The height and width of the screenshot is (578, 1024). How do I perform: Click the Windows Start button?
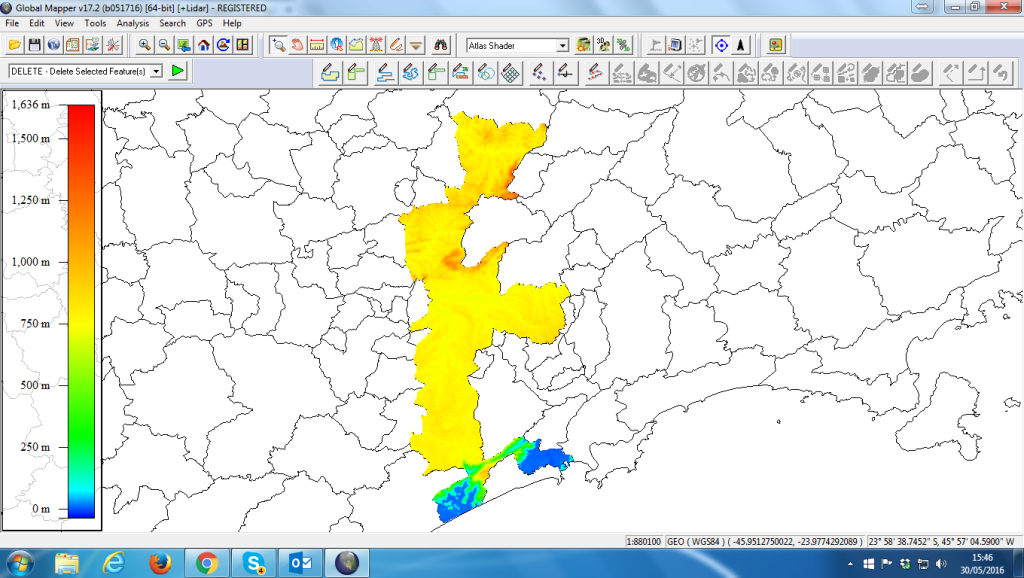(21, 563)
